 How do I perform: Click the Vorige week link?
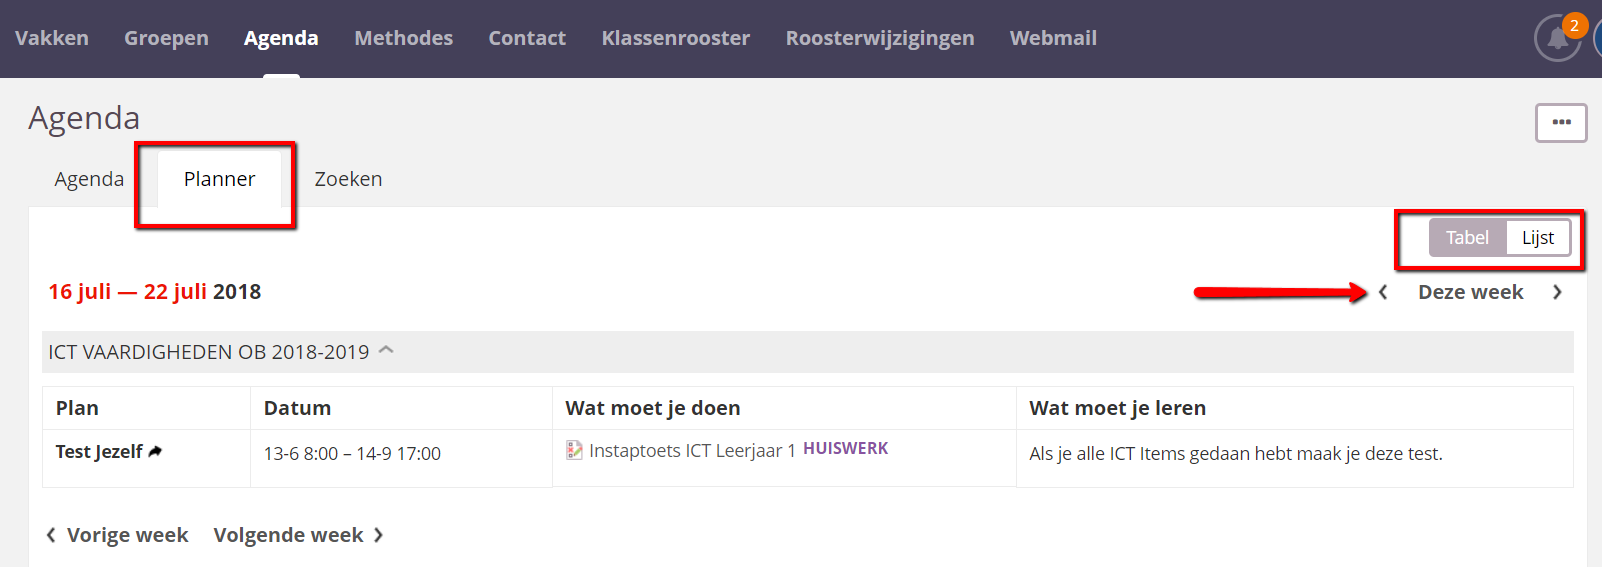[x=118, y=535]
